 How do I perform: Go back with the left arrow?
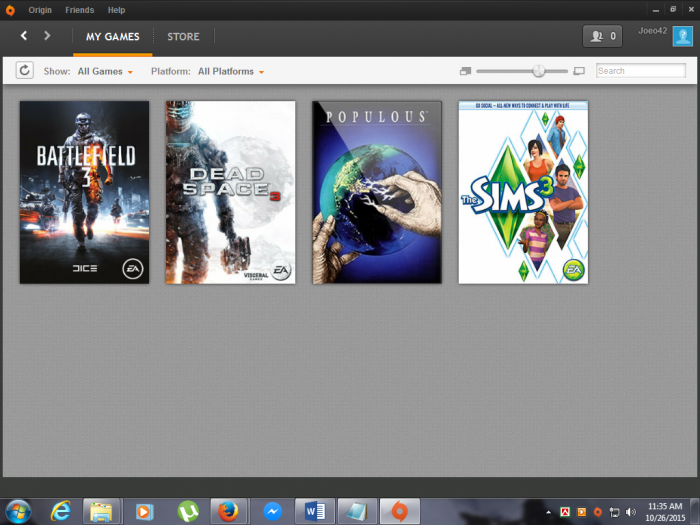pos(24,36)
